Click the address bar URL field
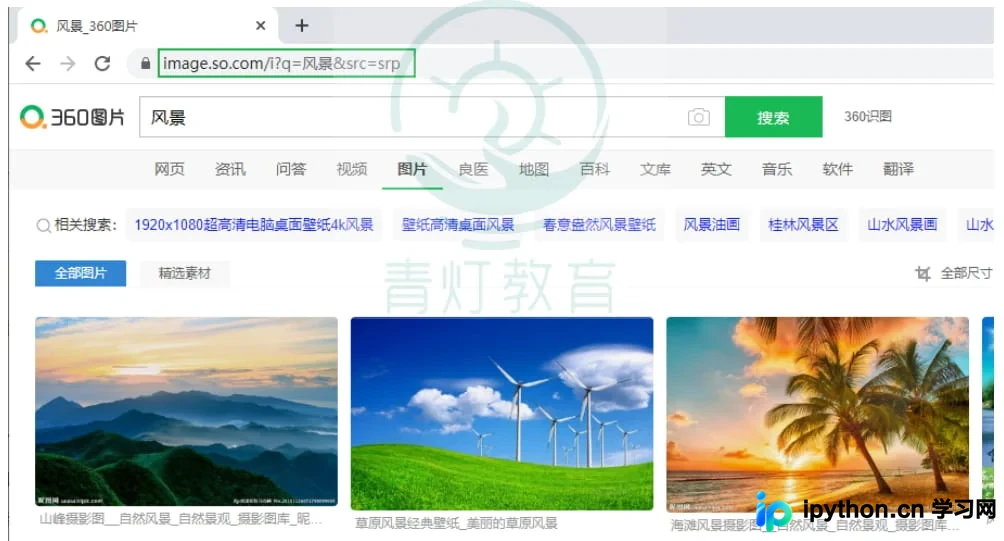1004x541 pixels. 286,63
